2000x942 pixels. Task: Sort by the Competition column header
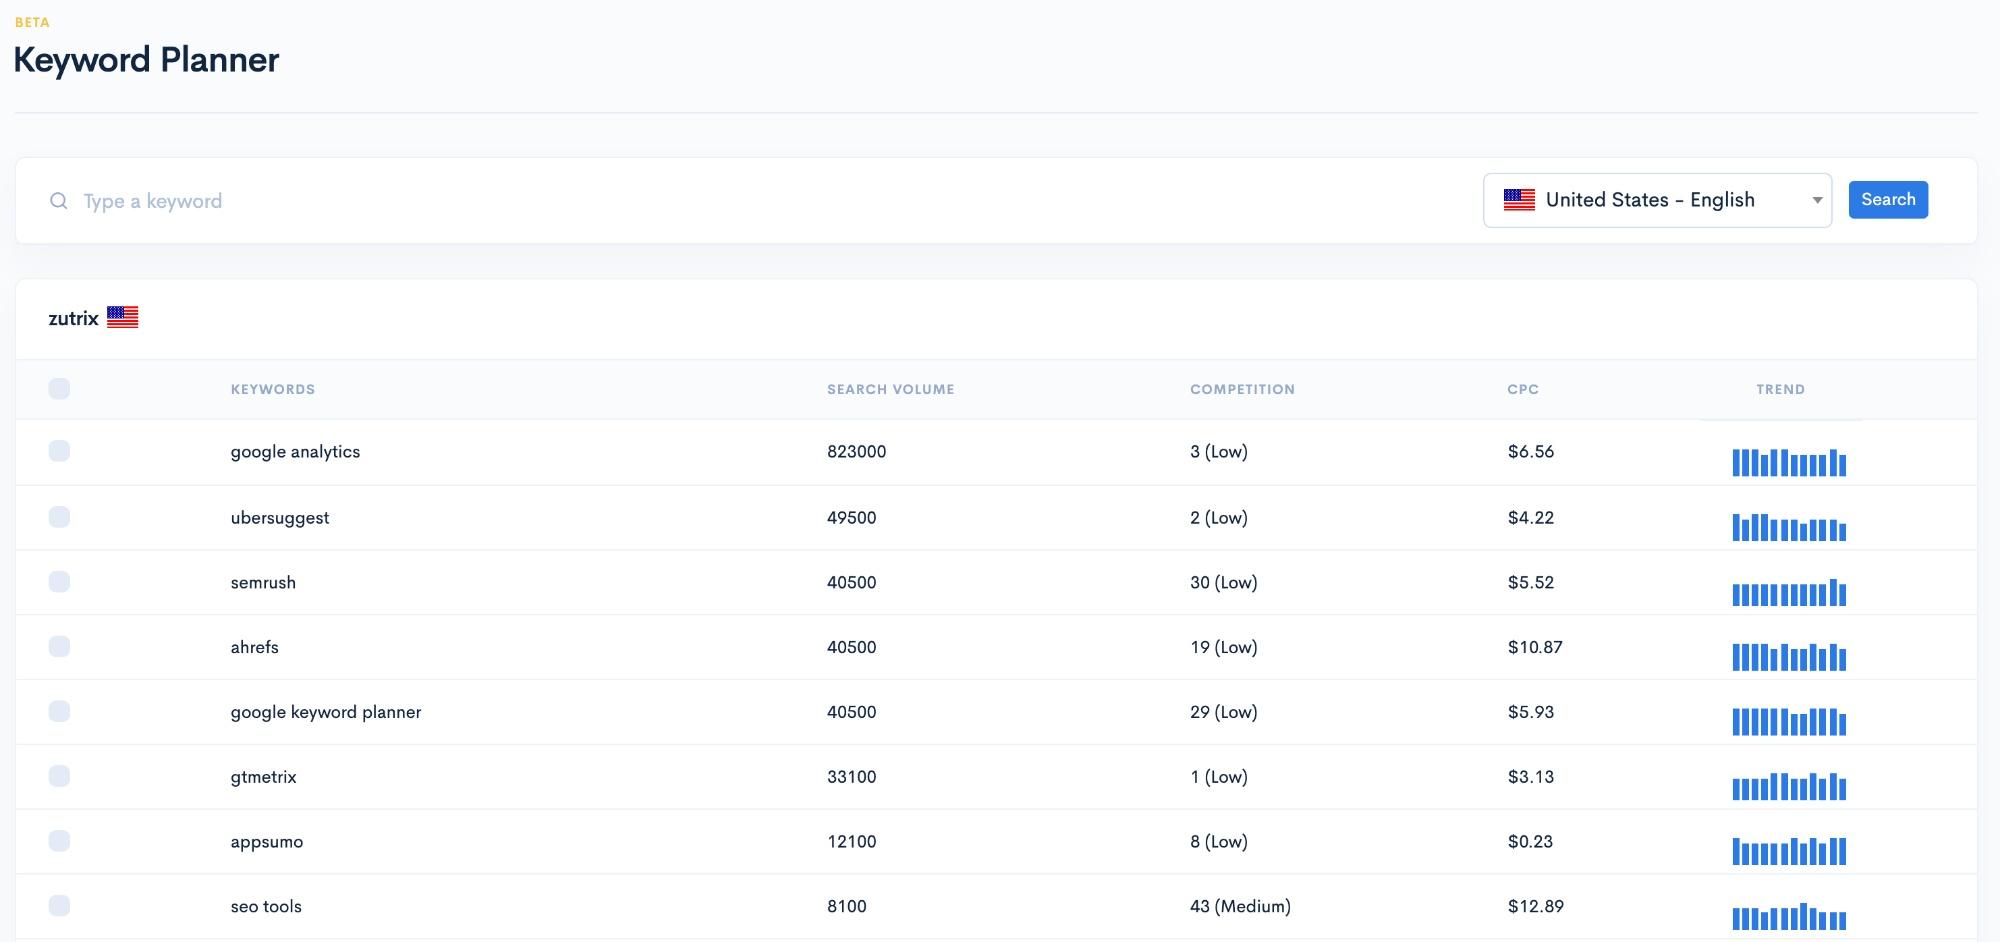pyautogui.click(x=1242, y=389)
